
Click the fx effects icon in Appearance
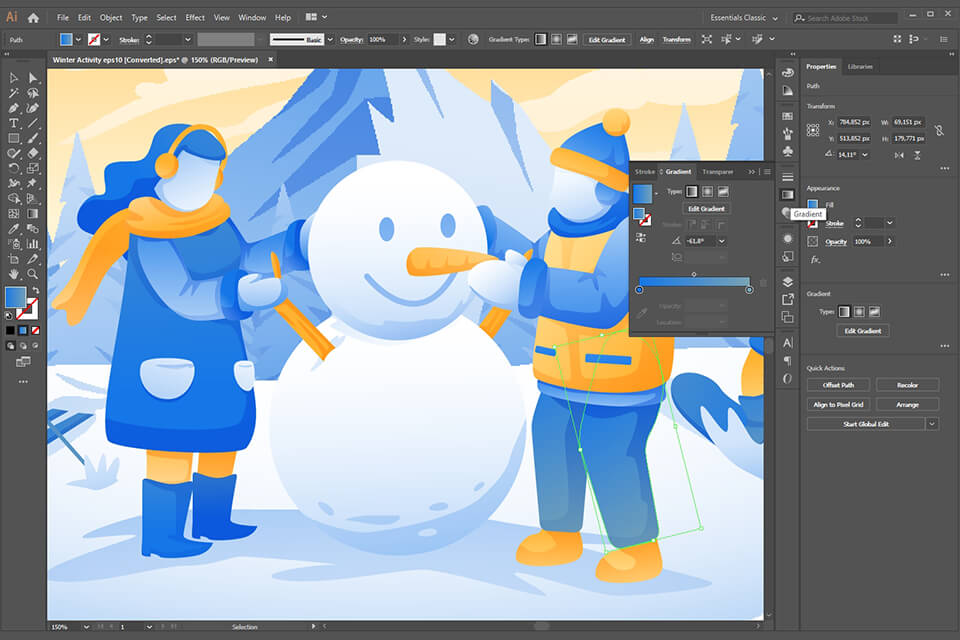click(x=815, y=259)
